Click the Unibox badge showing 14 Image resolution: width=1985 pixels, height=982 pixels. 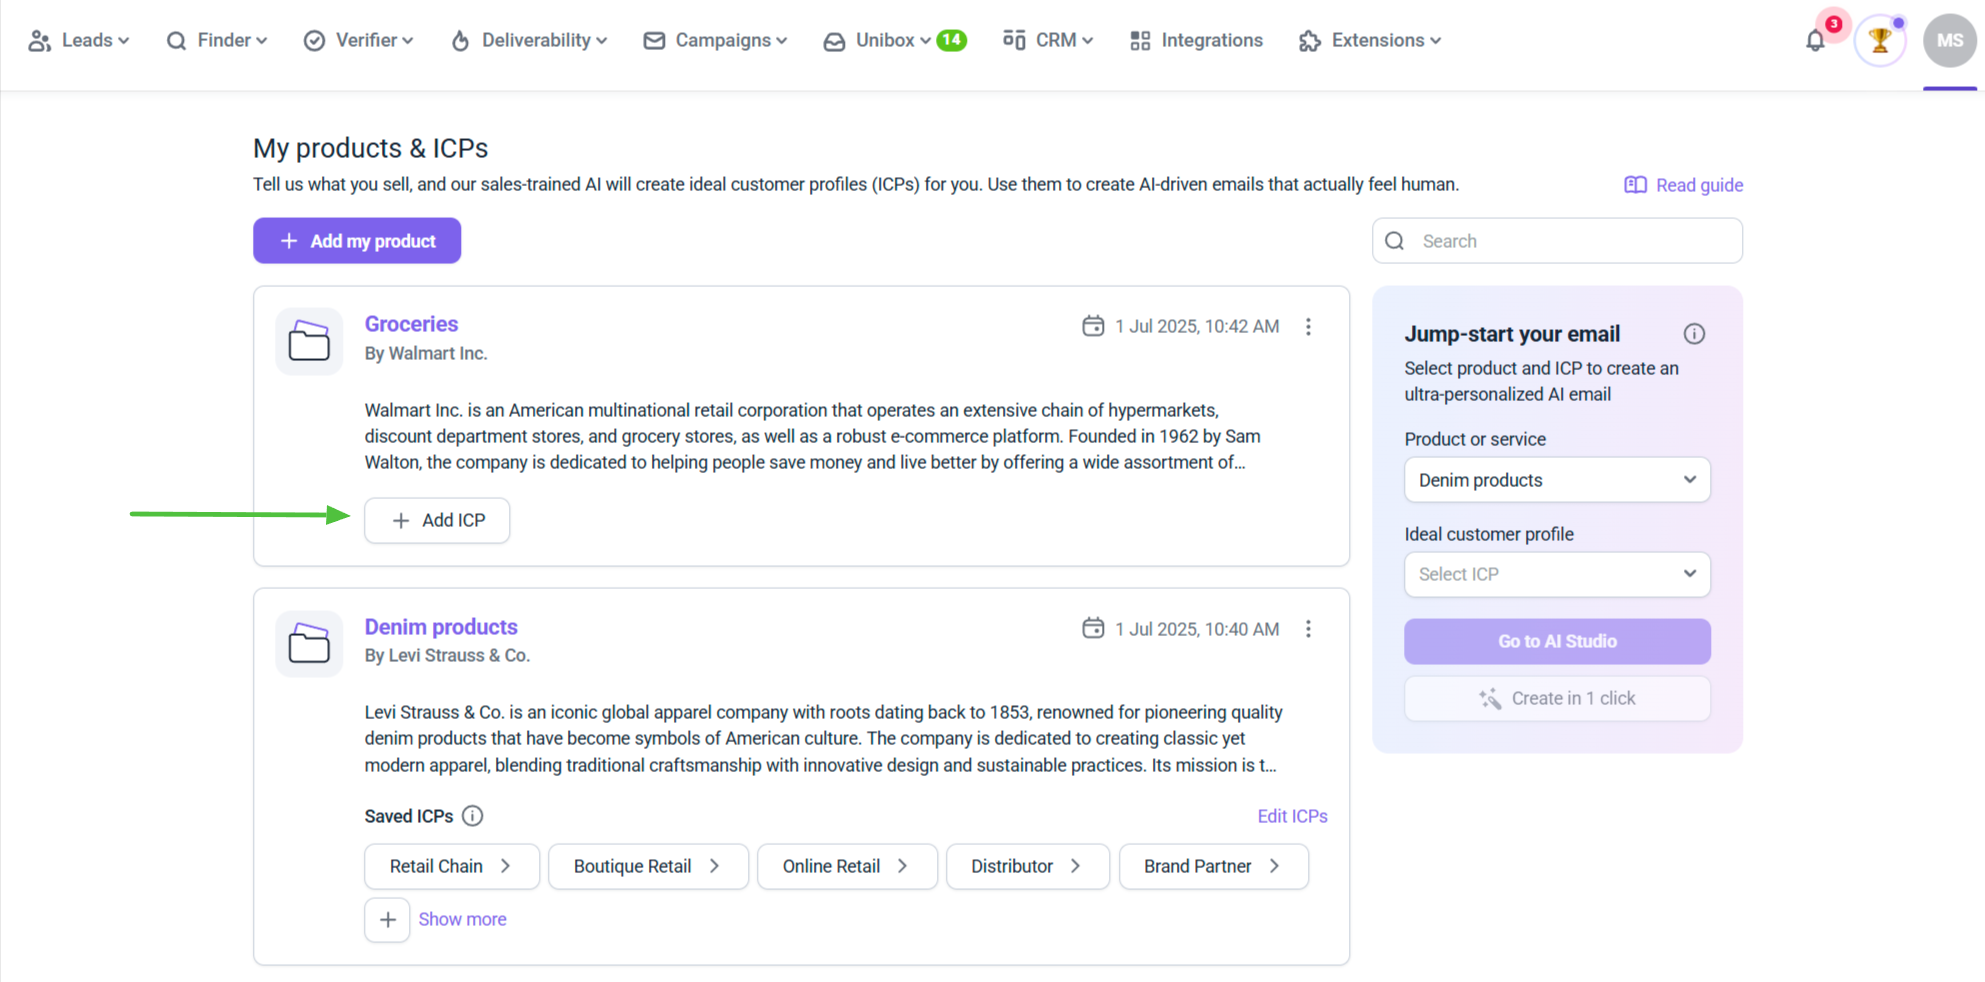click(x=951, y=40)
